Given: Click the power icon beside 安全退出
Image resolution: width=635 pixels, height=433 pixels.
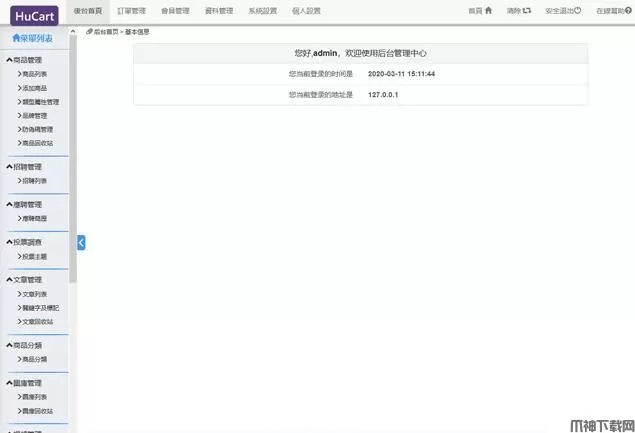Looking at the screenshot, I should (x=577, y=11).
